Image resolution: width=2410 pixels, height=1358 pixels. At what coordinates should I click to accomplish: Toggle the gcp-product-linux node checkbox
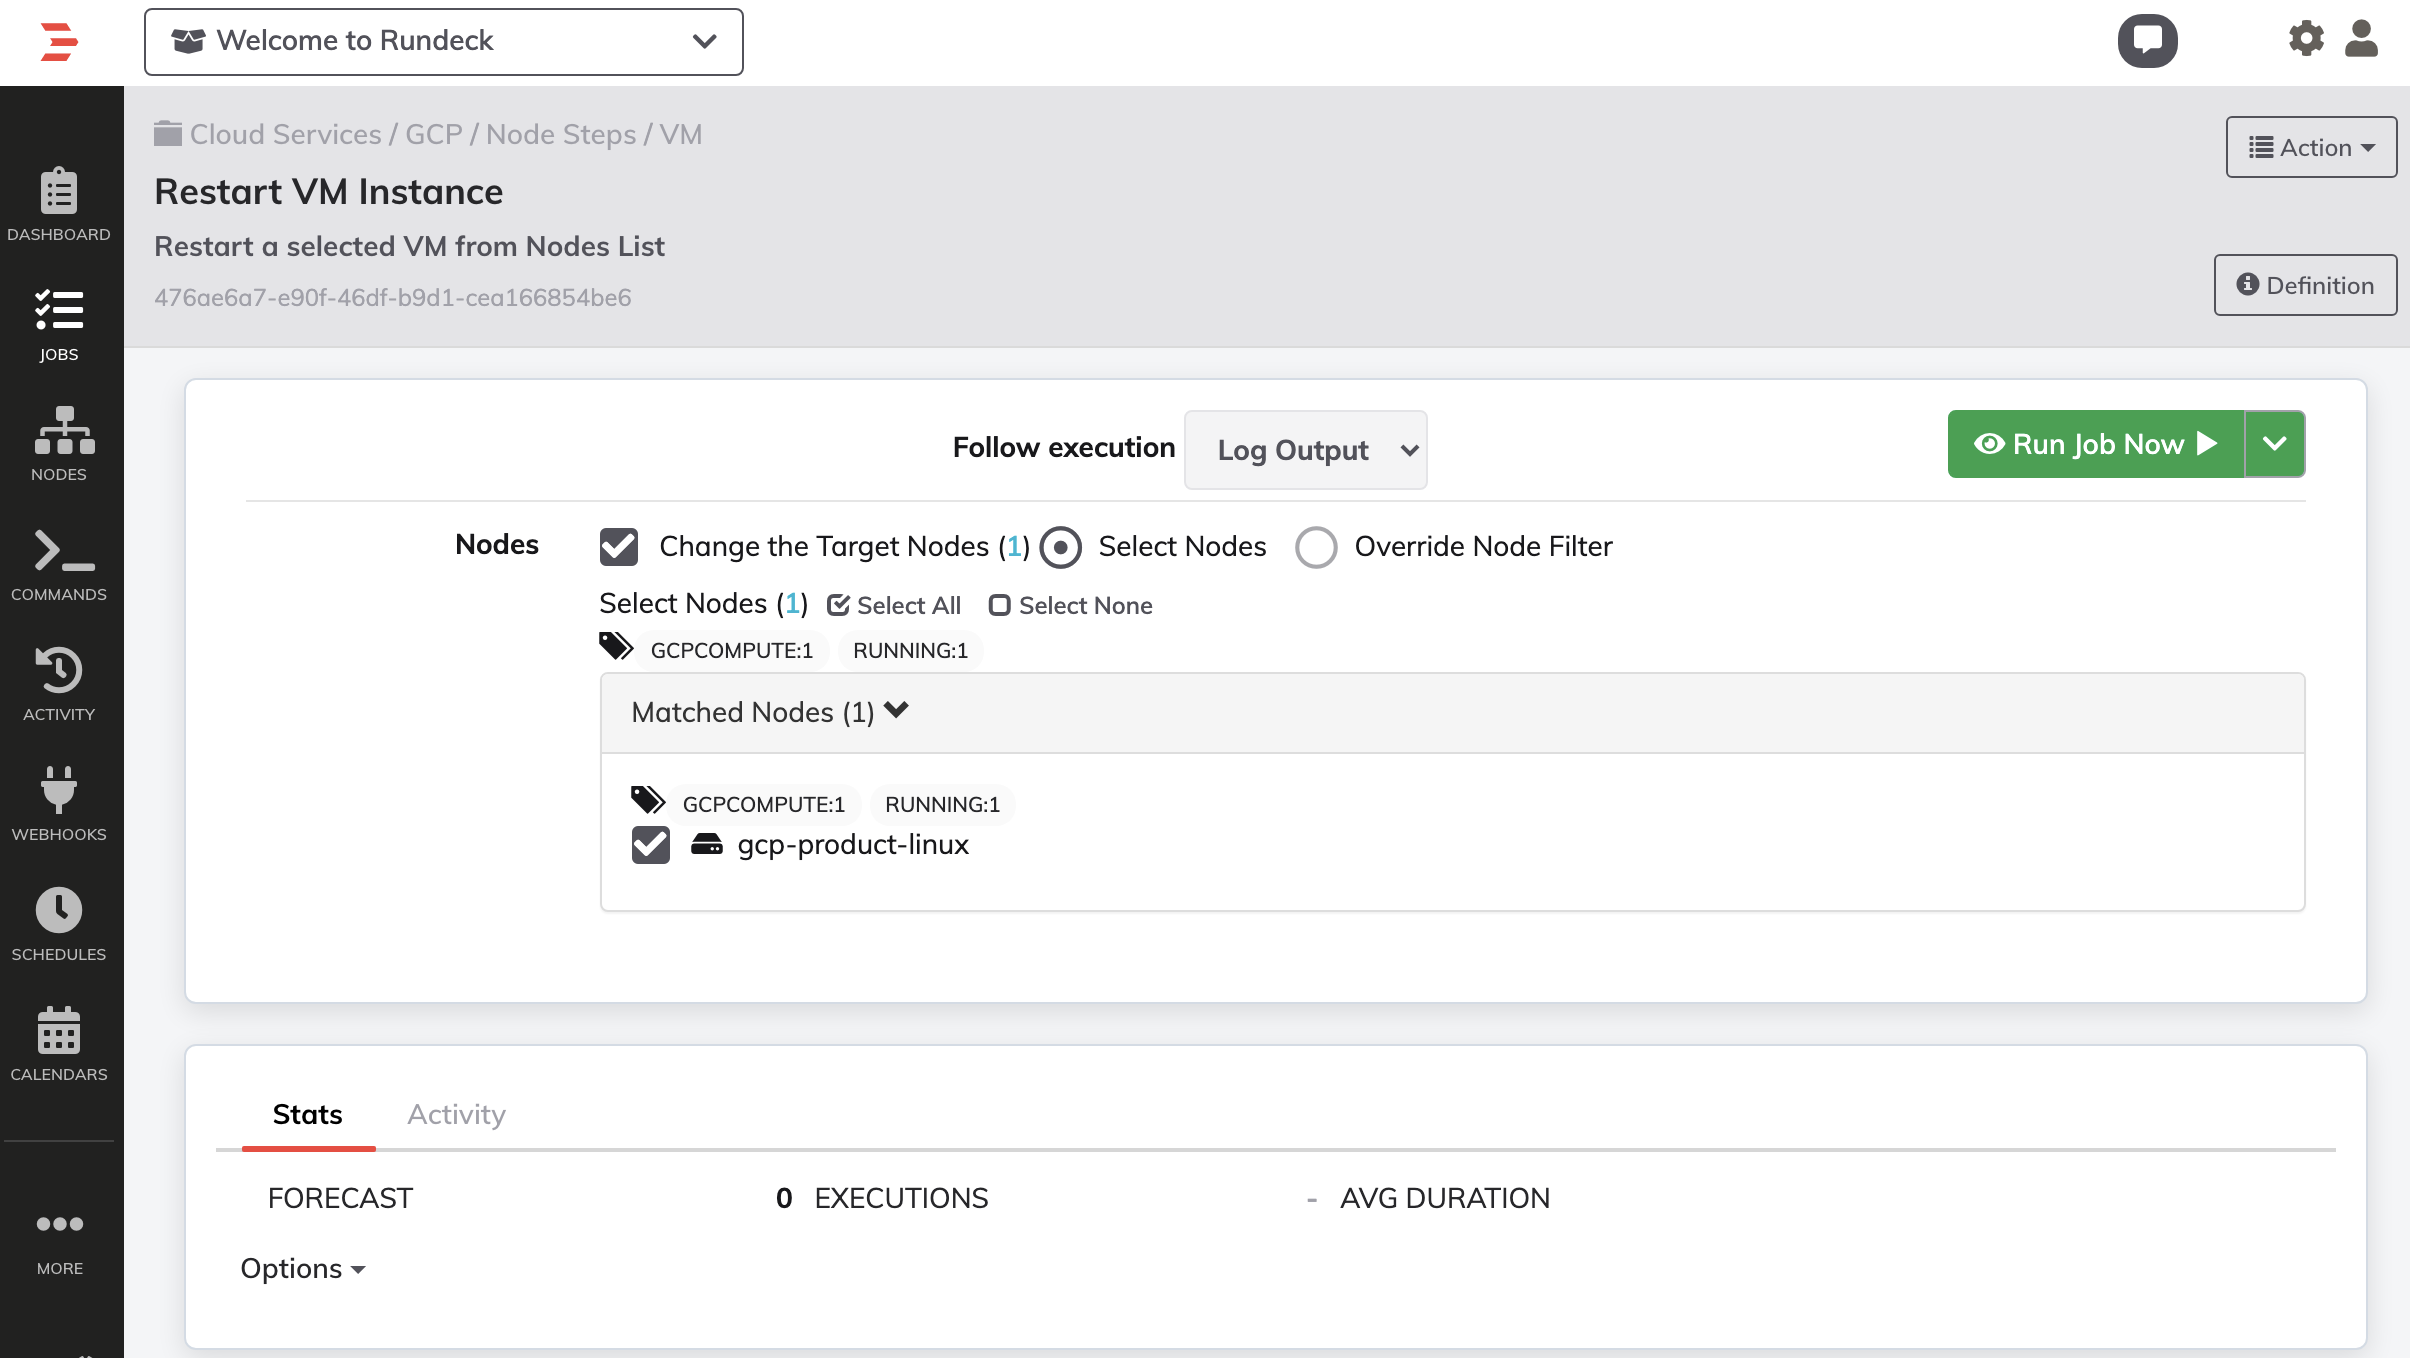point(651,845)
